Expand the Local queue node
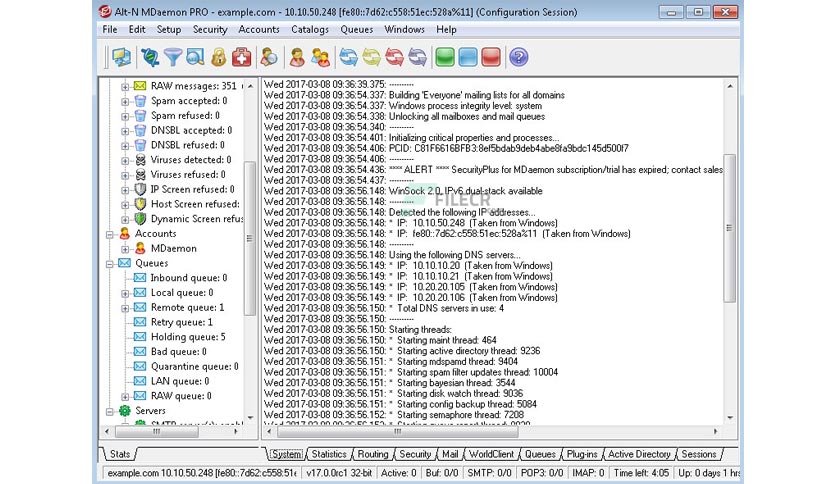836x484 pixels. click(125, 293)
